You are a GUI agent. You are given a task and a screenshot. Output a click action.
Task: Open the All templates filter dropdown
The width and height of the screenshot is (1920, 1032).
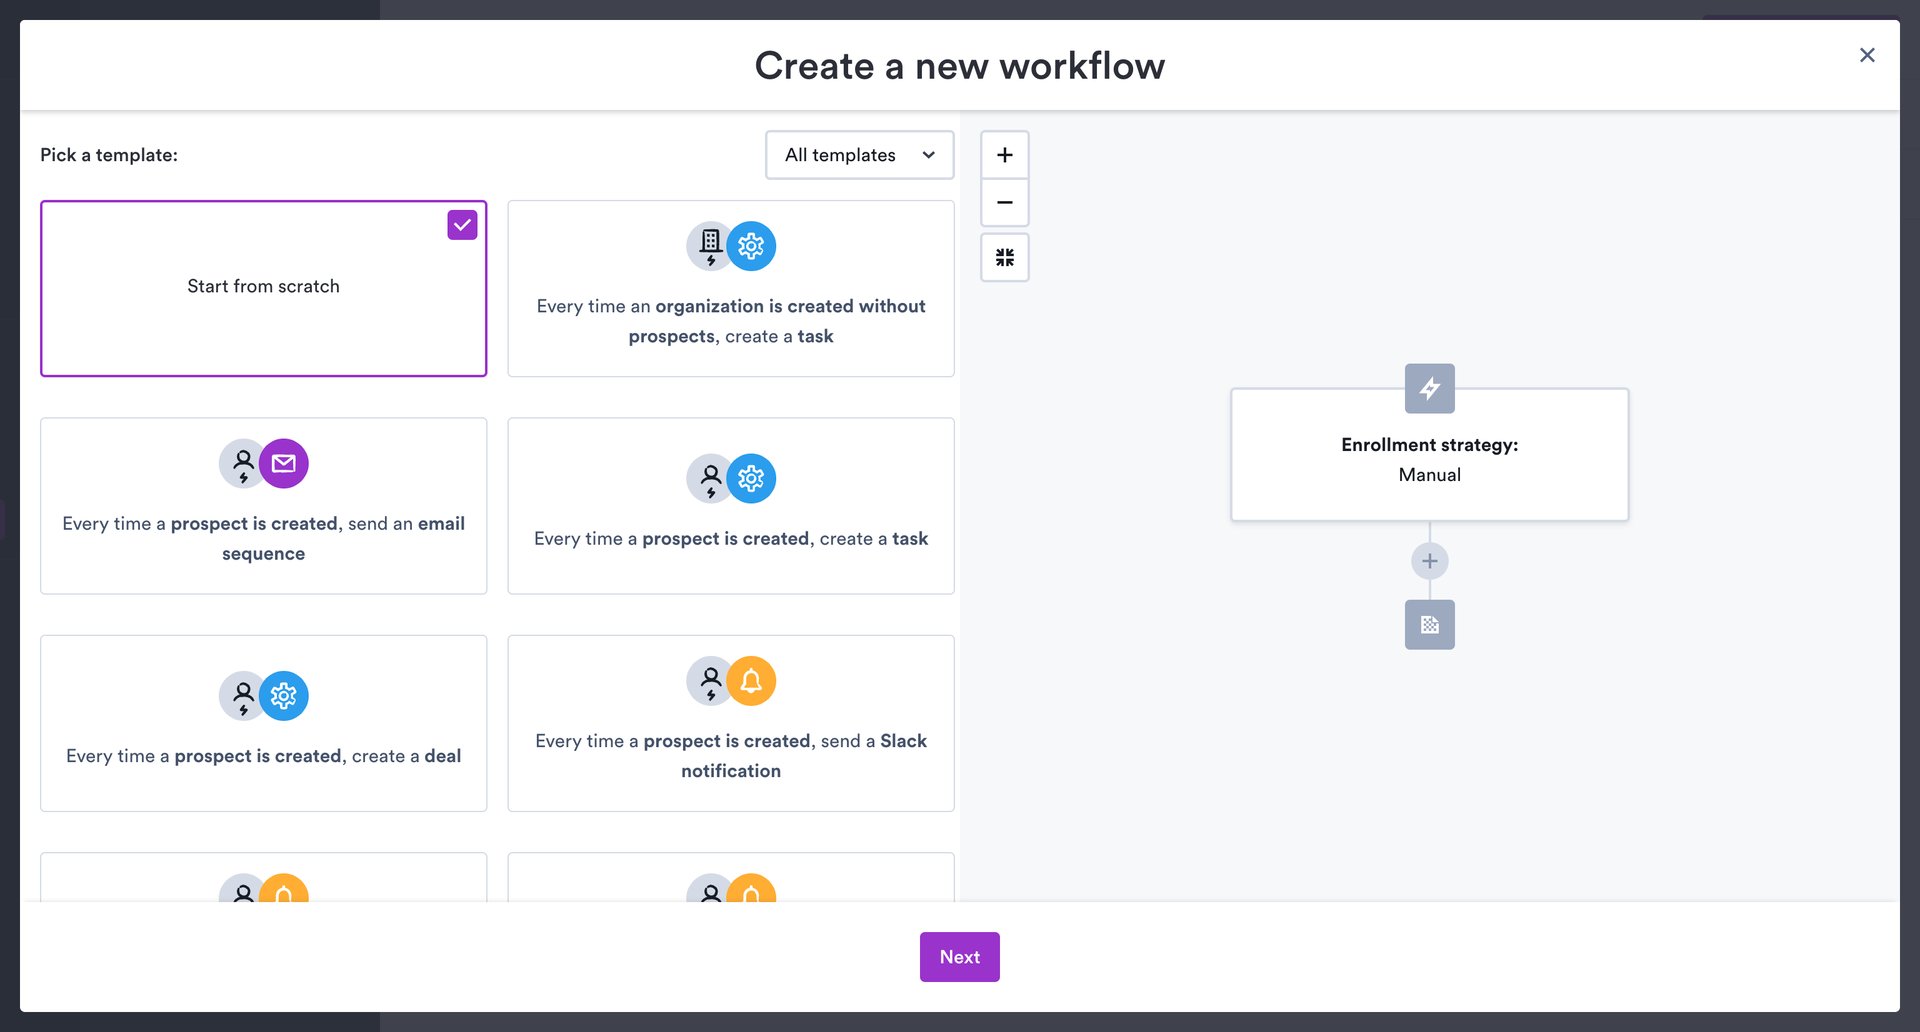[859, 154]
